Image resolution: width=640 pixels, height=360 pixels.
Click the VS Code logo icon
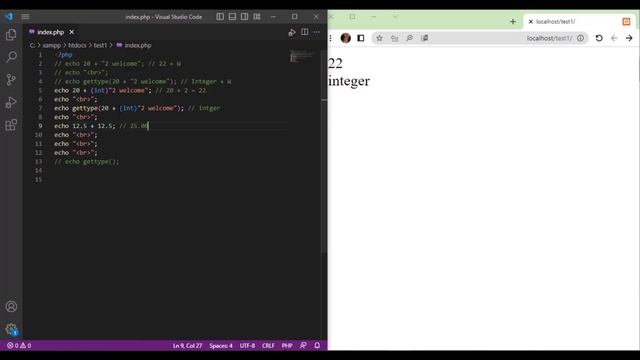[x=9, y=16]
